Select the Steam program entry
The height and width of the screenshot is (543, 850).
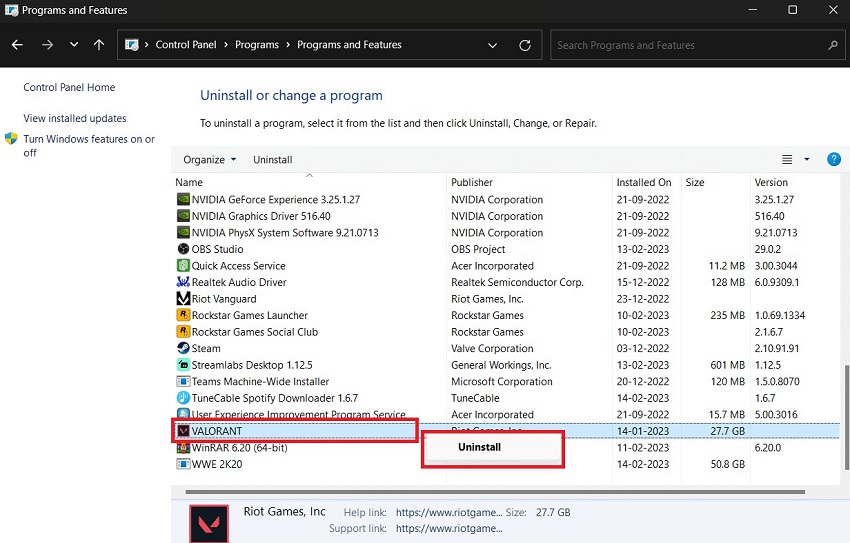tap(206, 348)
